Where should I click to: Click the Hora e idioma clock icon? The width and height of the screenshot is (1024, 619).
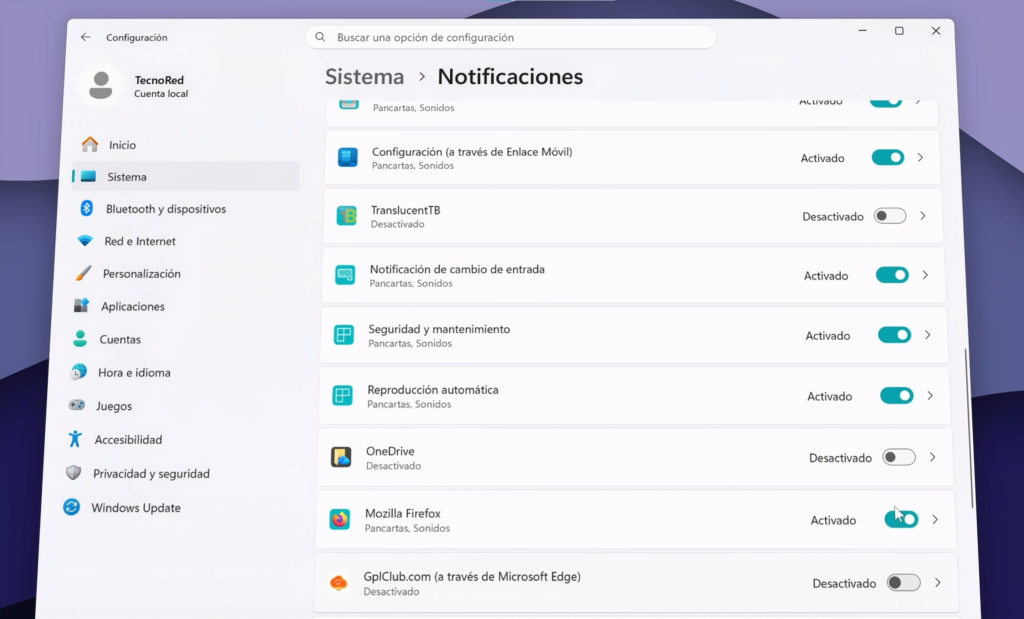(x=78, y=372)
